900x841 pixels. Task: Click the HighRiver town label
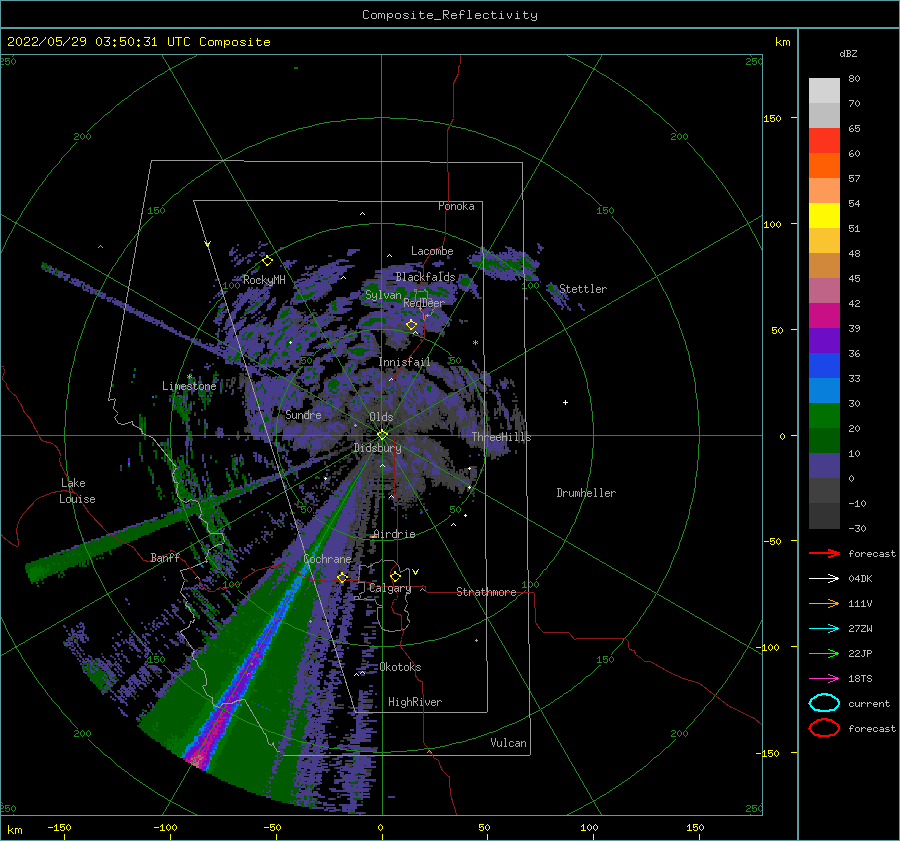point(415,702)
